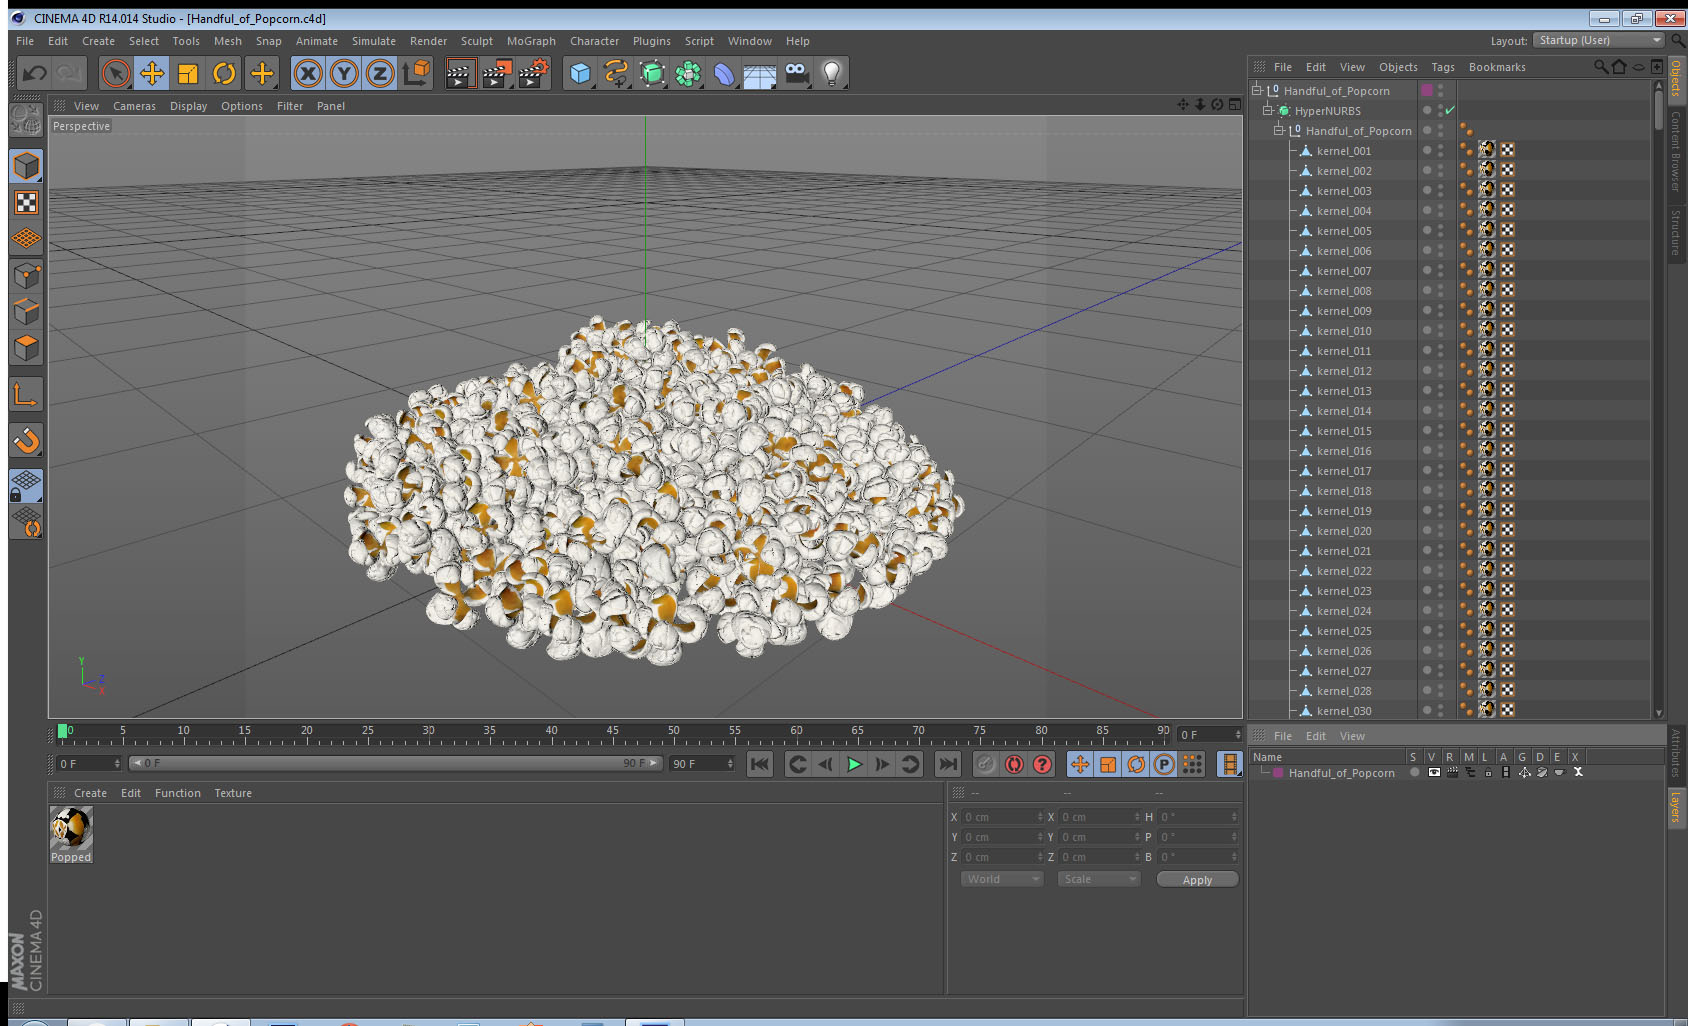Open the Array modeling objects icon
This screenshot has width=1688, height=1026.
pos(688,73)
